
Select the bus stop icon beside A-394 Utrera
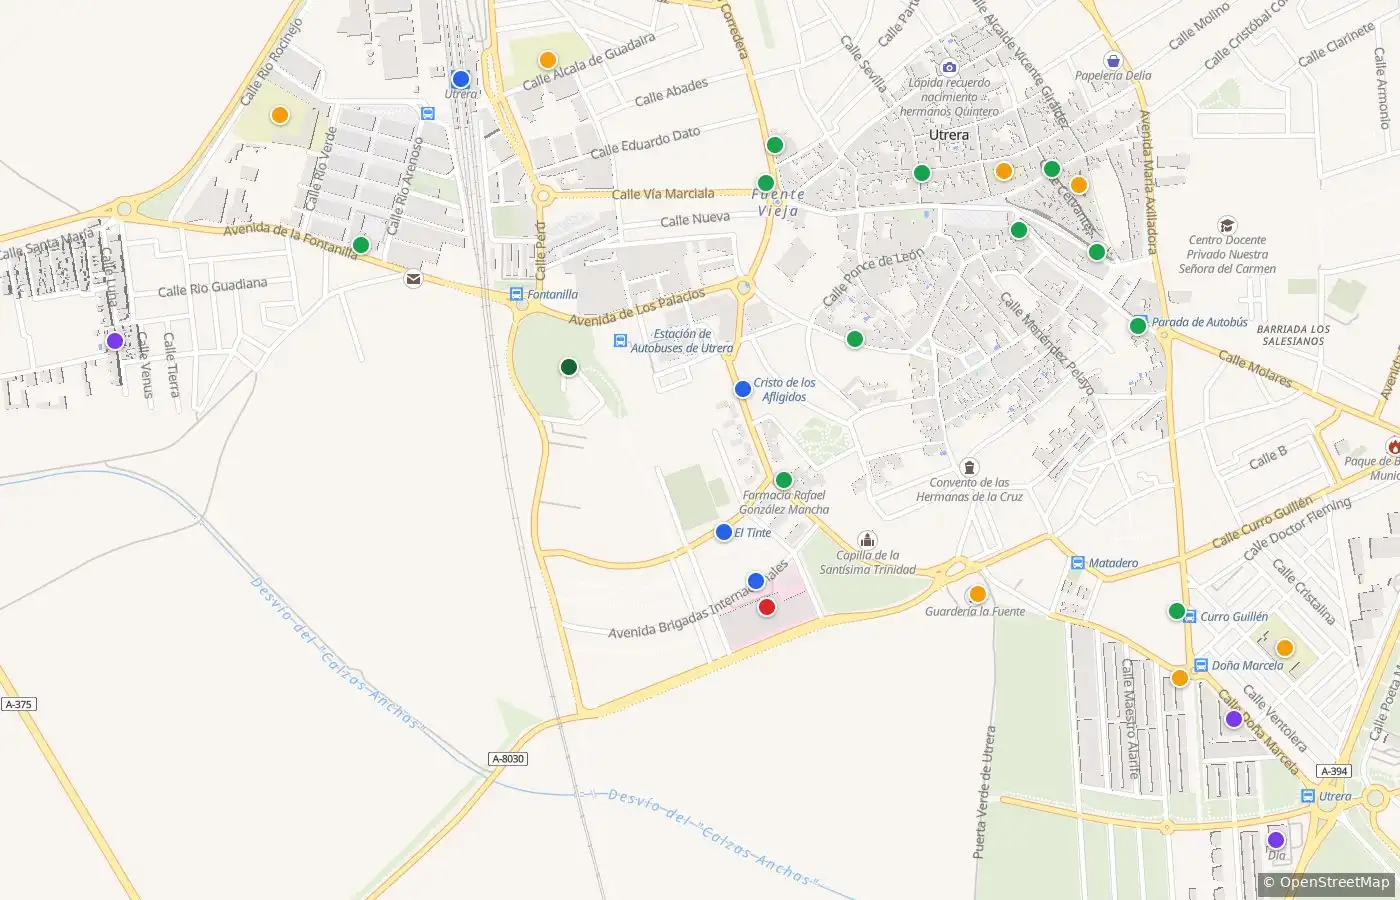pos(1308,796)
